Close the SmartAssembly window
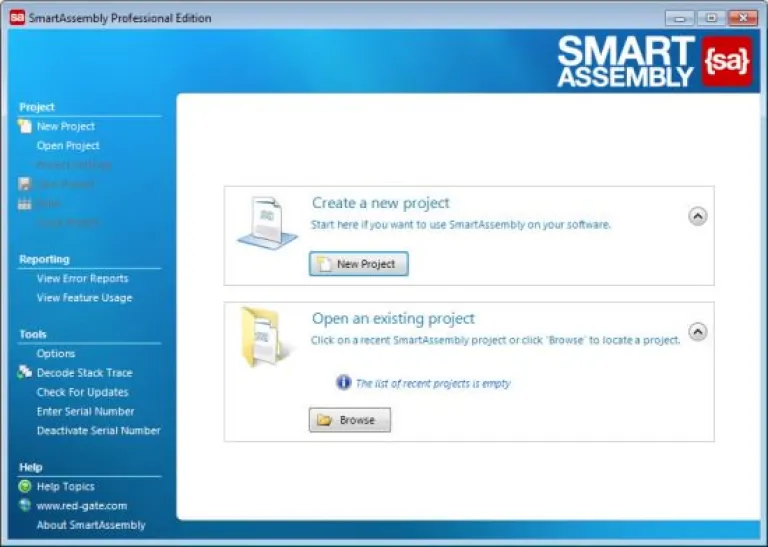768x547 pixels. [743, 18]
